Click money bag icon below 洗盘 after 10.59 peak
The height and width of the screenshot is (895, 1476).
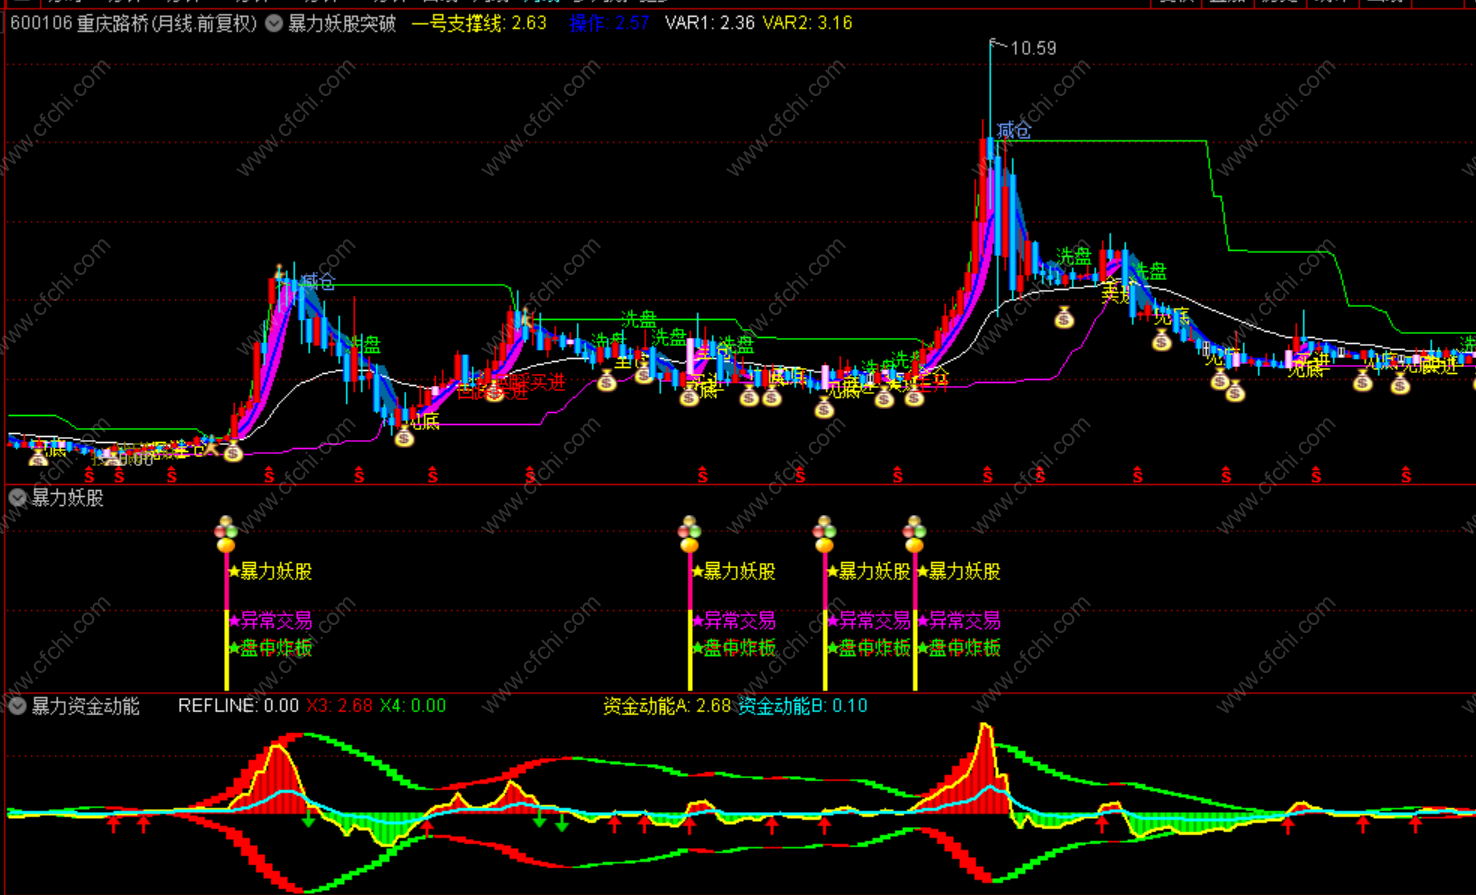(x=1064, y=318)
